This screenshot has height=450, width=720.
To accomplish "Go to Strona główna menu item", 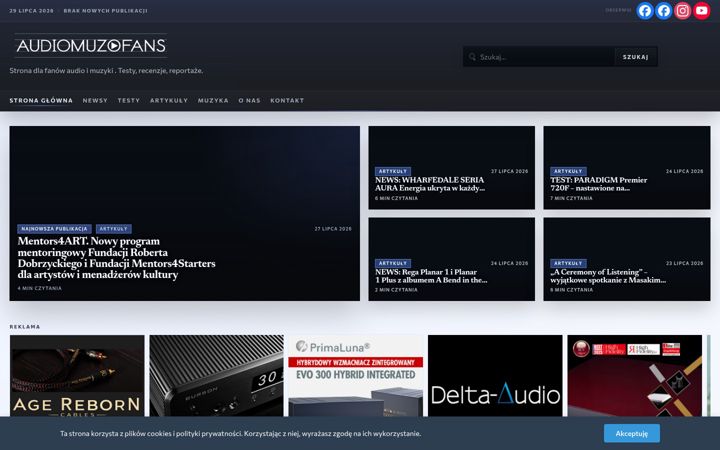I will pyautogui.click(x=41, y=100).
